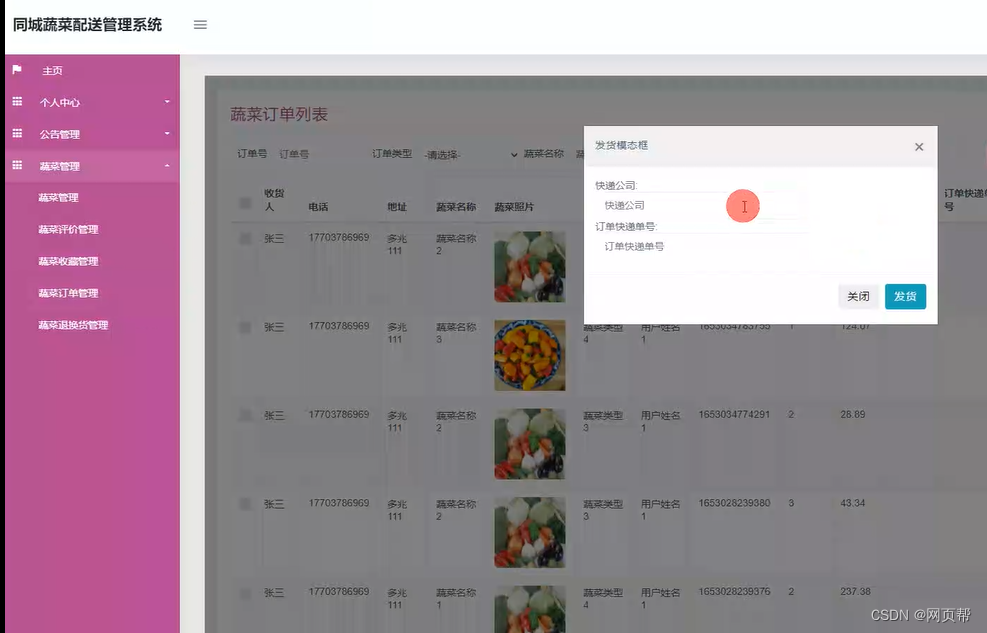Click the 蔬菜名称 column header
The image size is (987, 633).
(x=456, y=206)
